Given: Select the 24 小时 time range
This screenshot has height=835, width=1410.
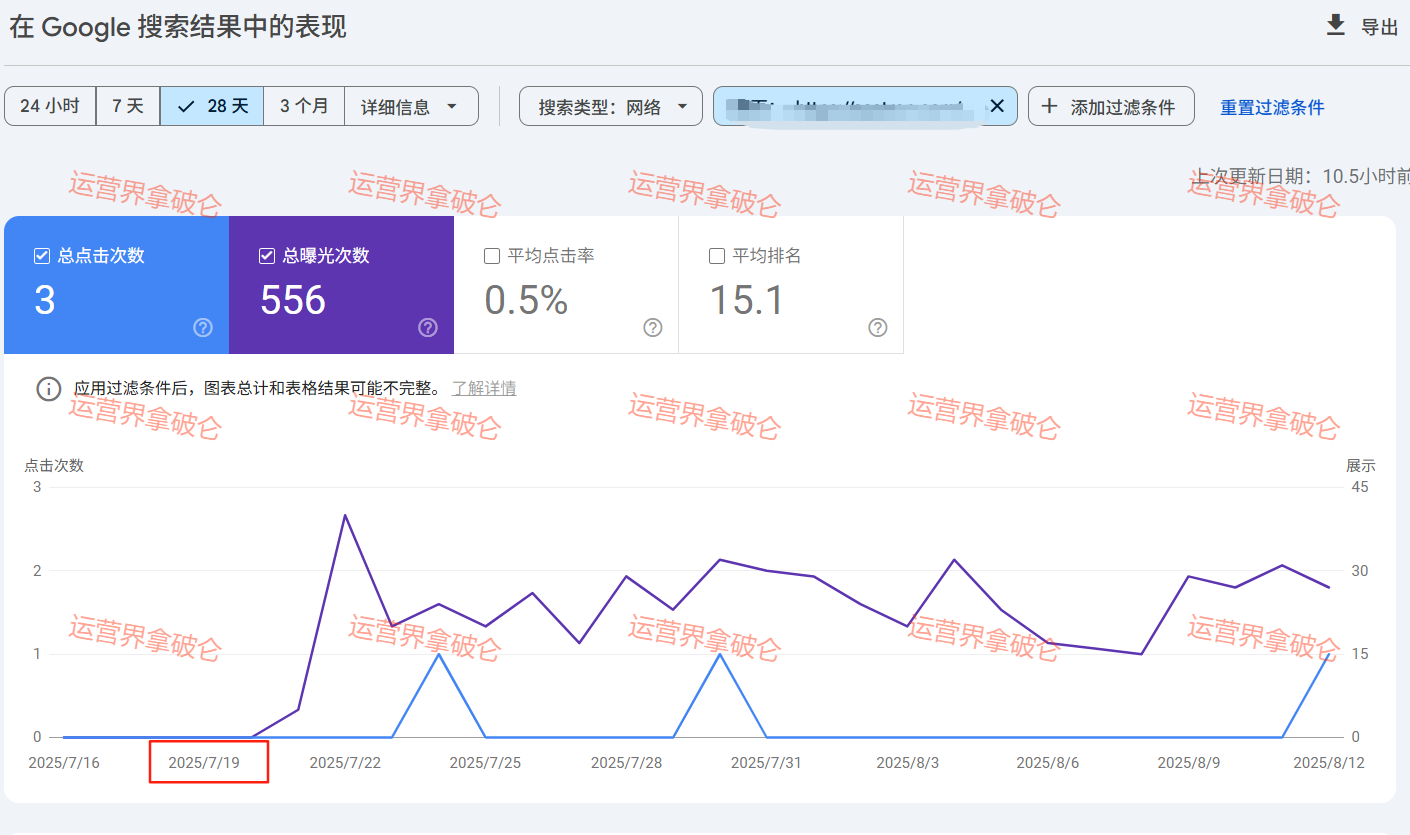Looking at the screenshot, I should 50,106.
